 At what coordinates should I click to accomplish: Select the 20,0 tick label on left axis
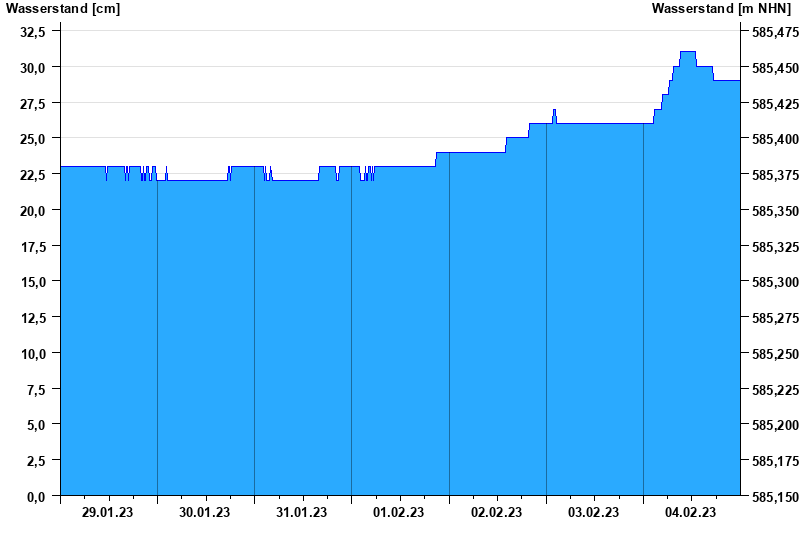pyautogui.click(x=33, y=211)
